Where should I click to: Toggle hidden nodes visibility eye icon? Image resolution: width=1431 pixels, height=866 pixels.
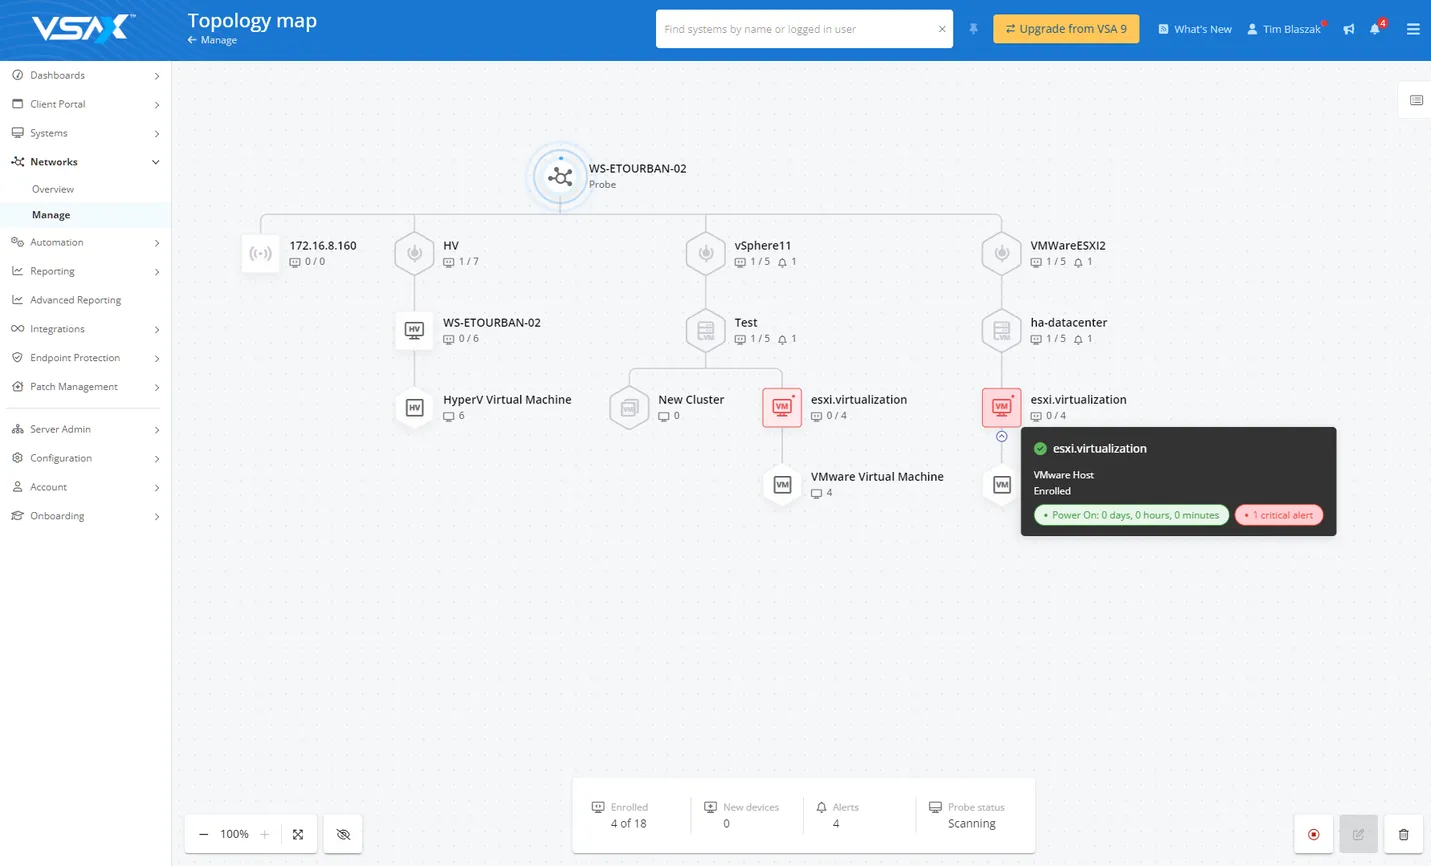click(x=343, y=834)
